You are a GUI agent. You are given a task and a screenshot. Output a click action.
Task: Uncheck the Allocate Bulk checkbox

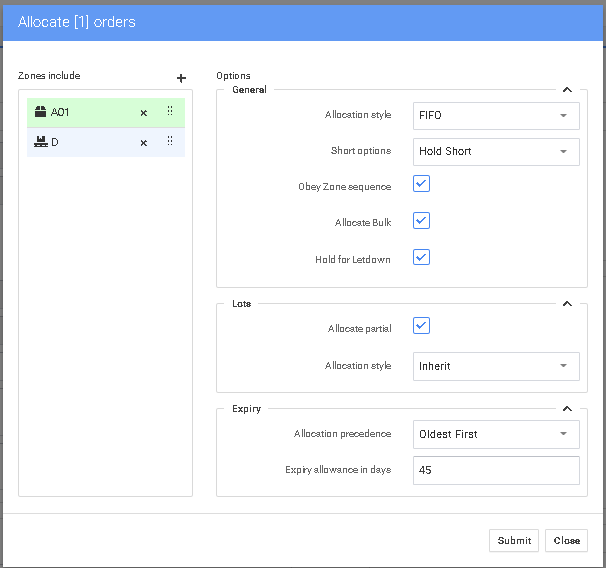[421, 221]
